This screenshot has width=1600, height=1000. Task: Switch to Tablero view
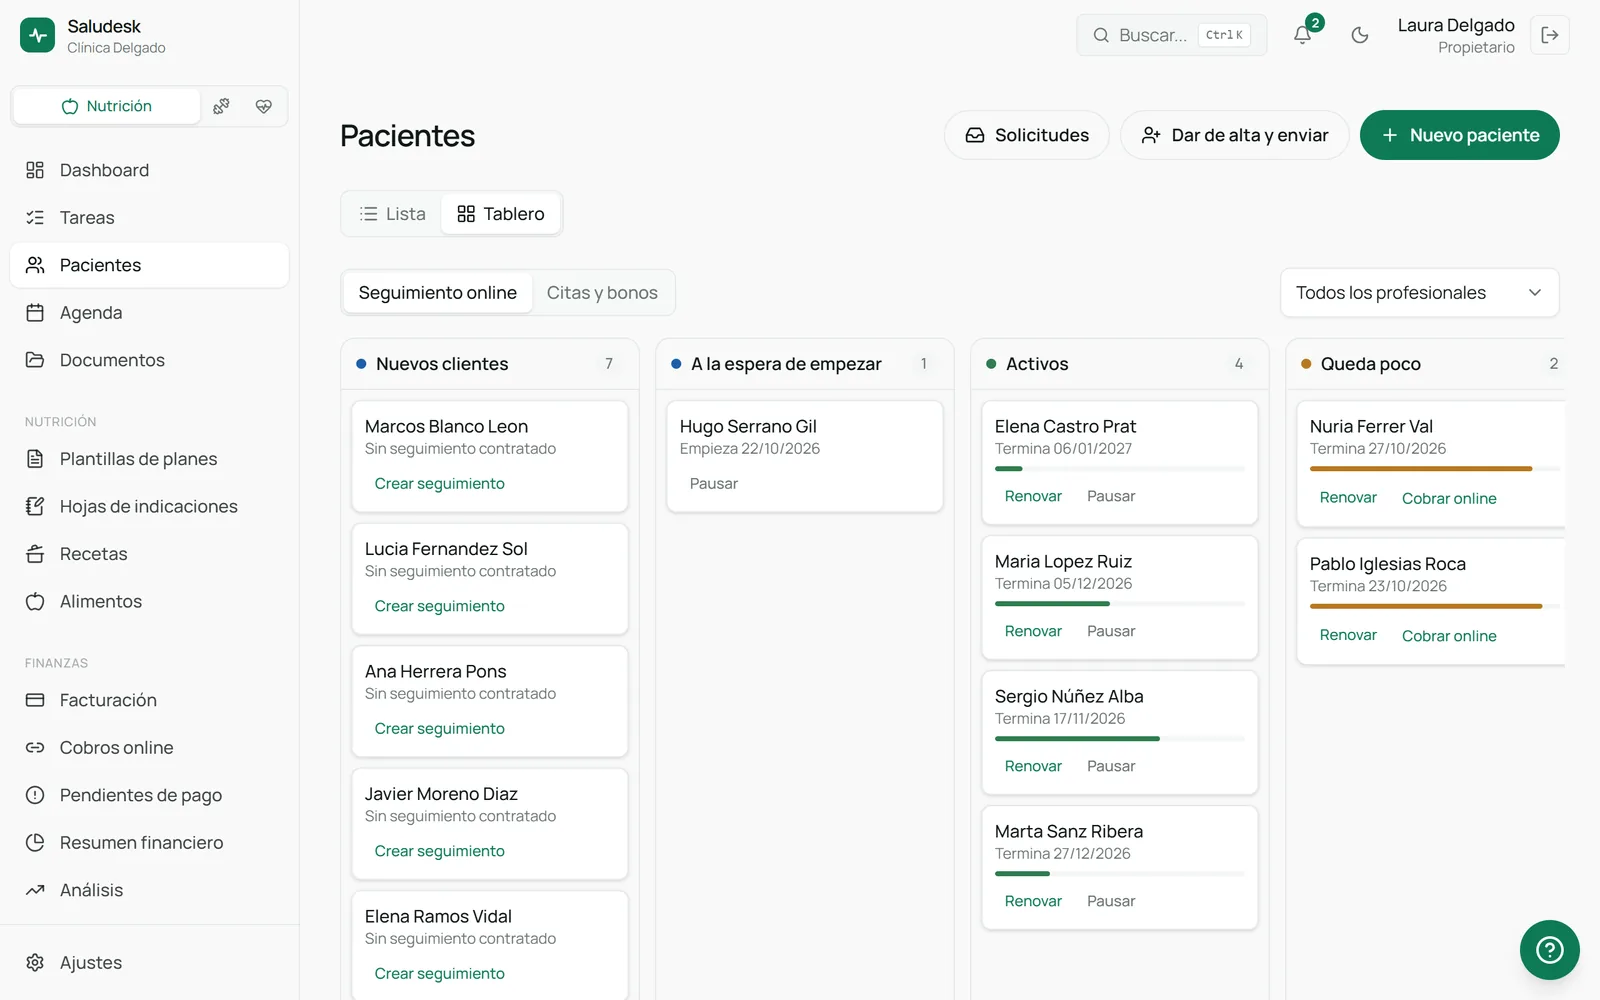[501, 214]
